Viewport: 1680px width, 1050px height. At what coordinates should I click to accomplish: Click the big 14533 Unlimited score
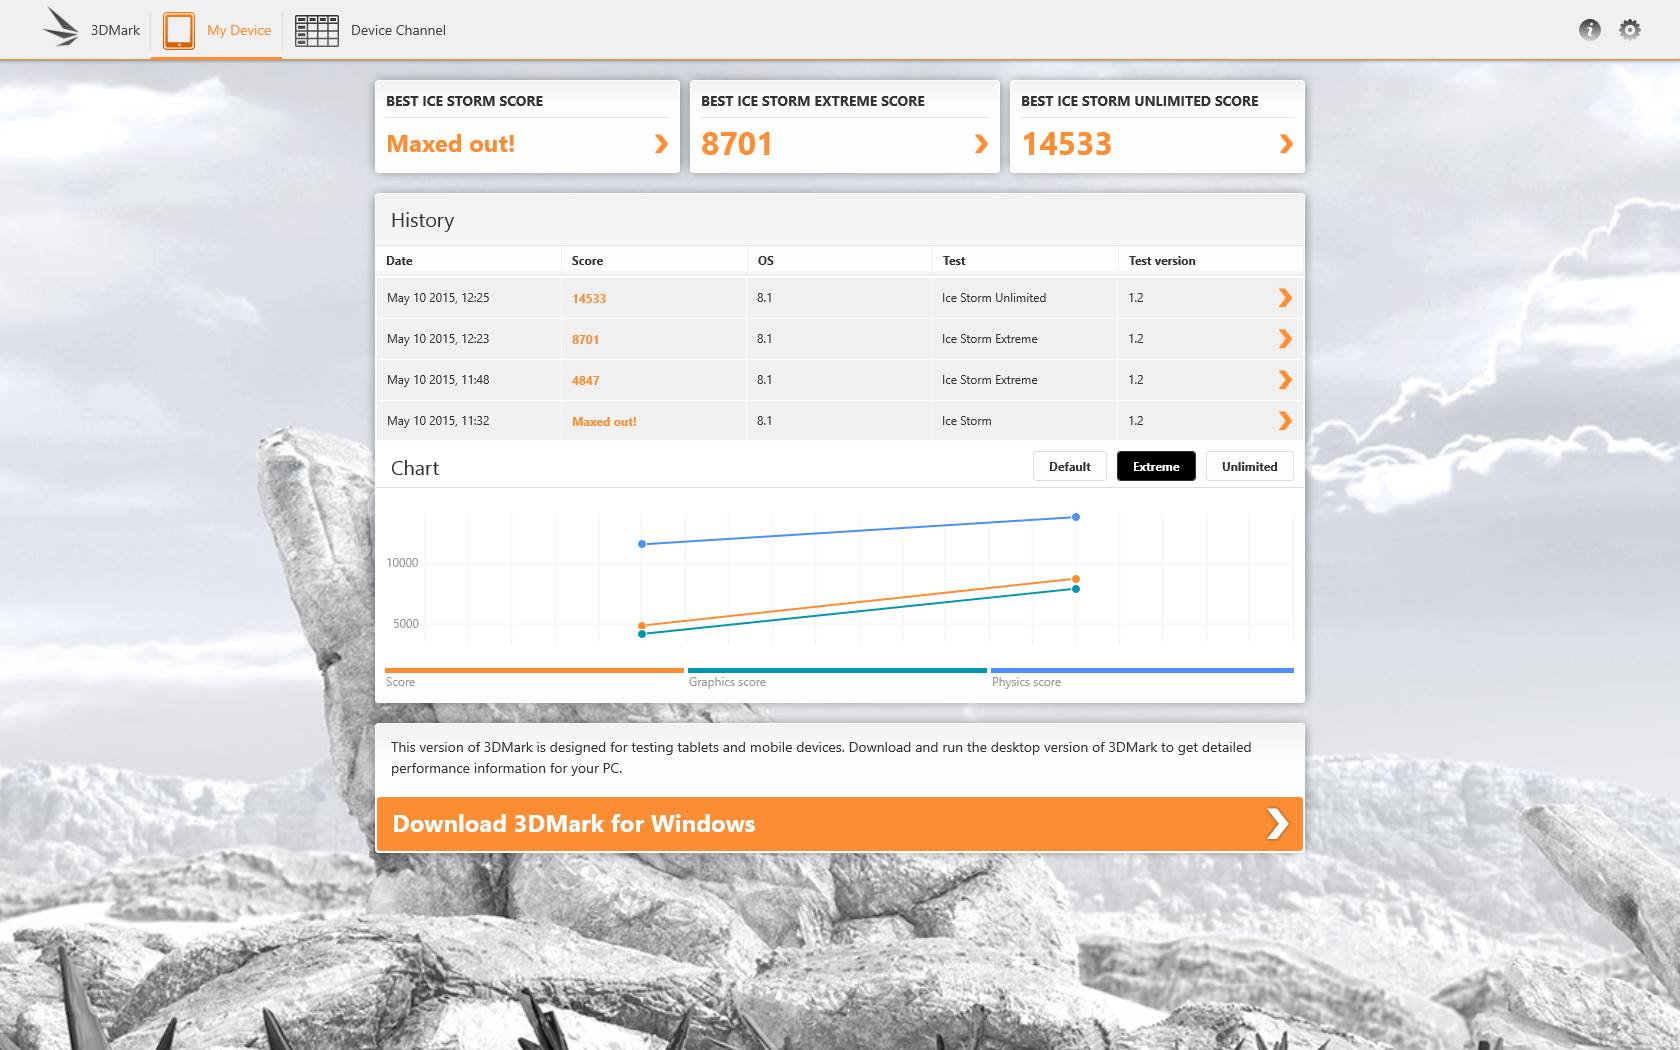[1066, 144]
